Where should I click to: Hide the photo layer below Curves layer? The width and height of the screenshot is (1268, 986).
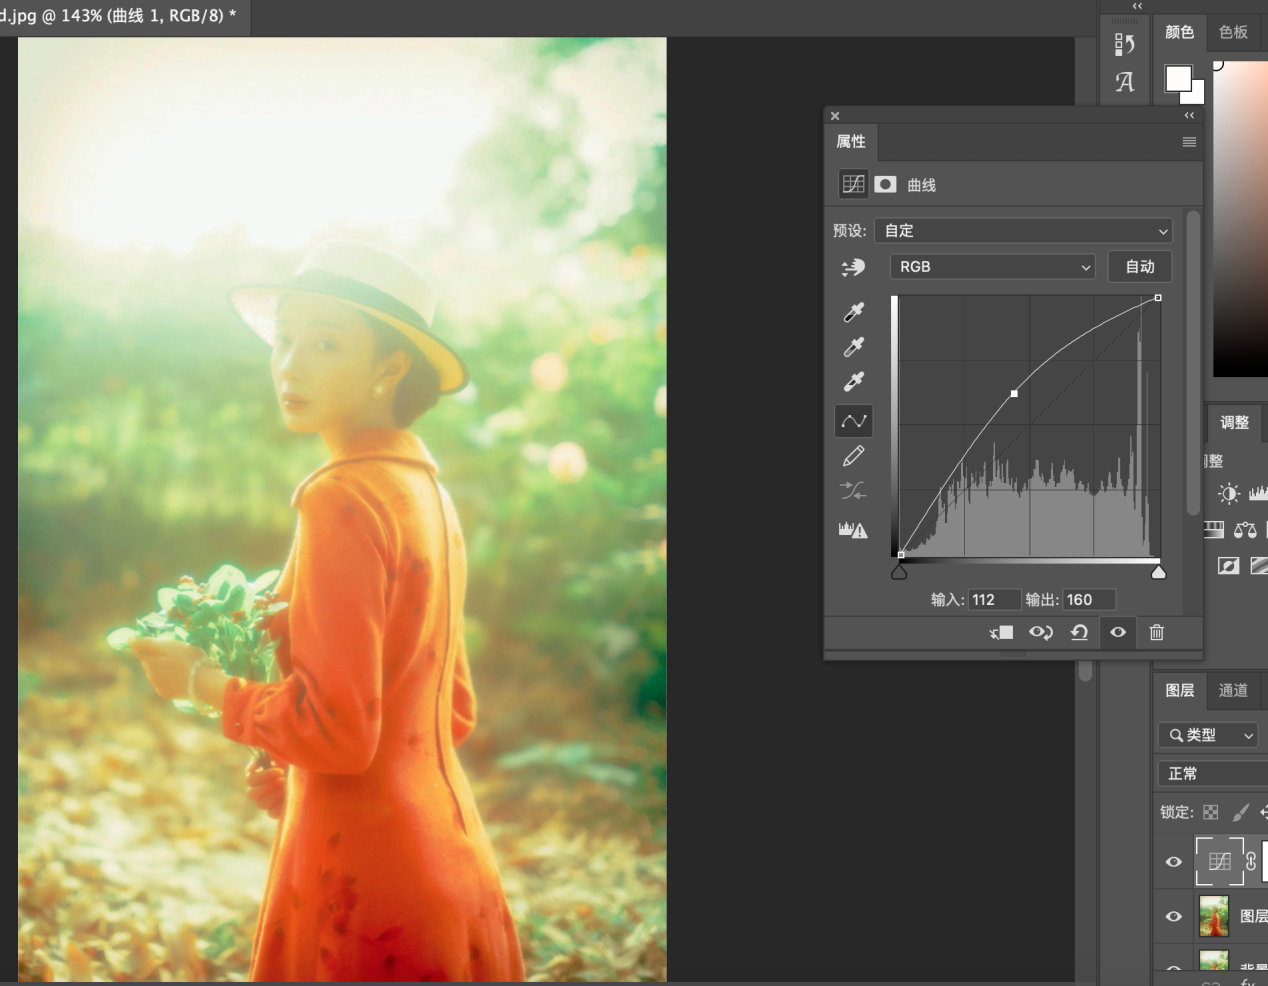pyautogui.click(x=1174, y=916)
